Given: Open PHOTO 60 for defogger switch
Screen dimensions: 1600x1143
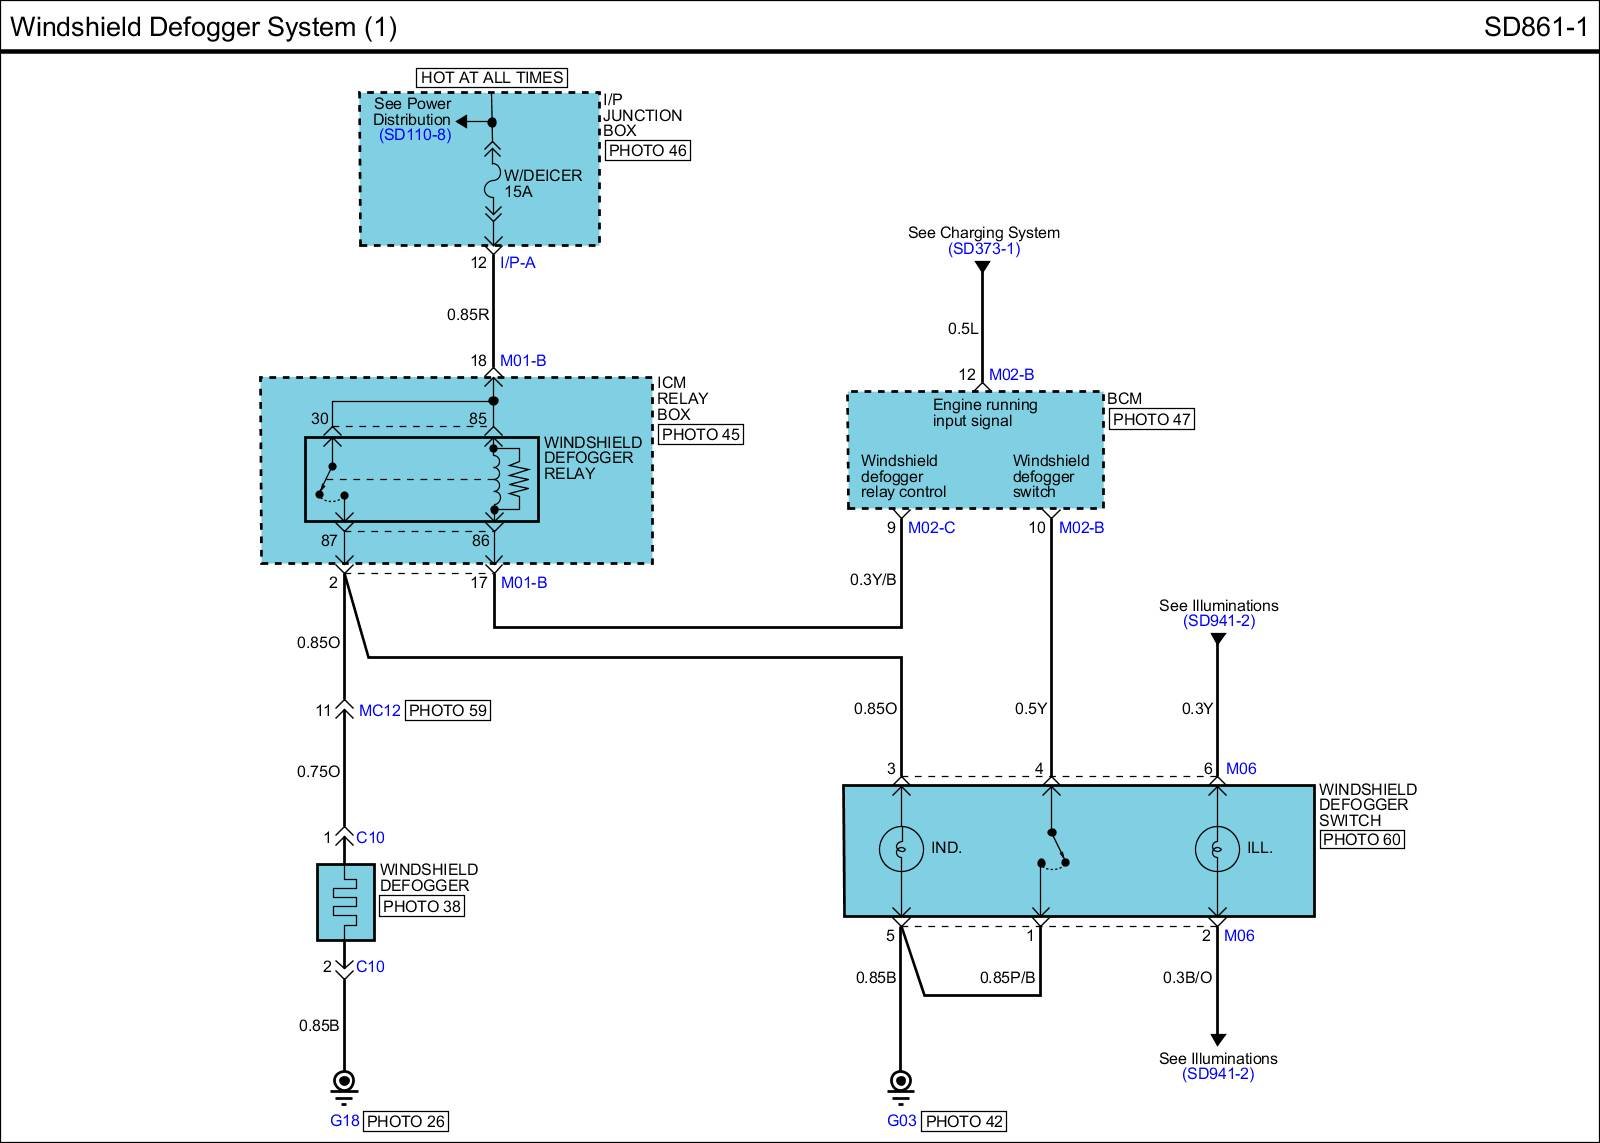Looking at the screenshot, I should pyautogui.click(x=1361, y=840).
